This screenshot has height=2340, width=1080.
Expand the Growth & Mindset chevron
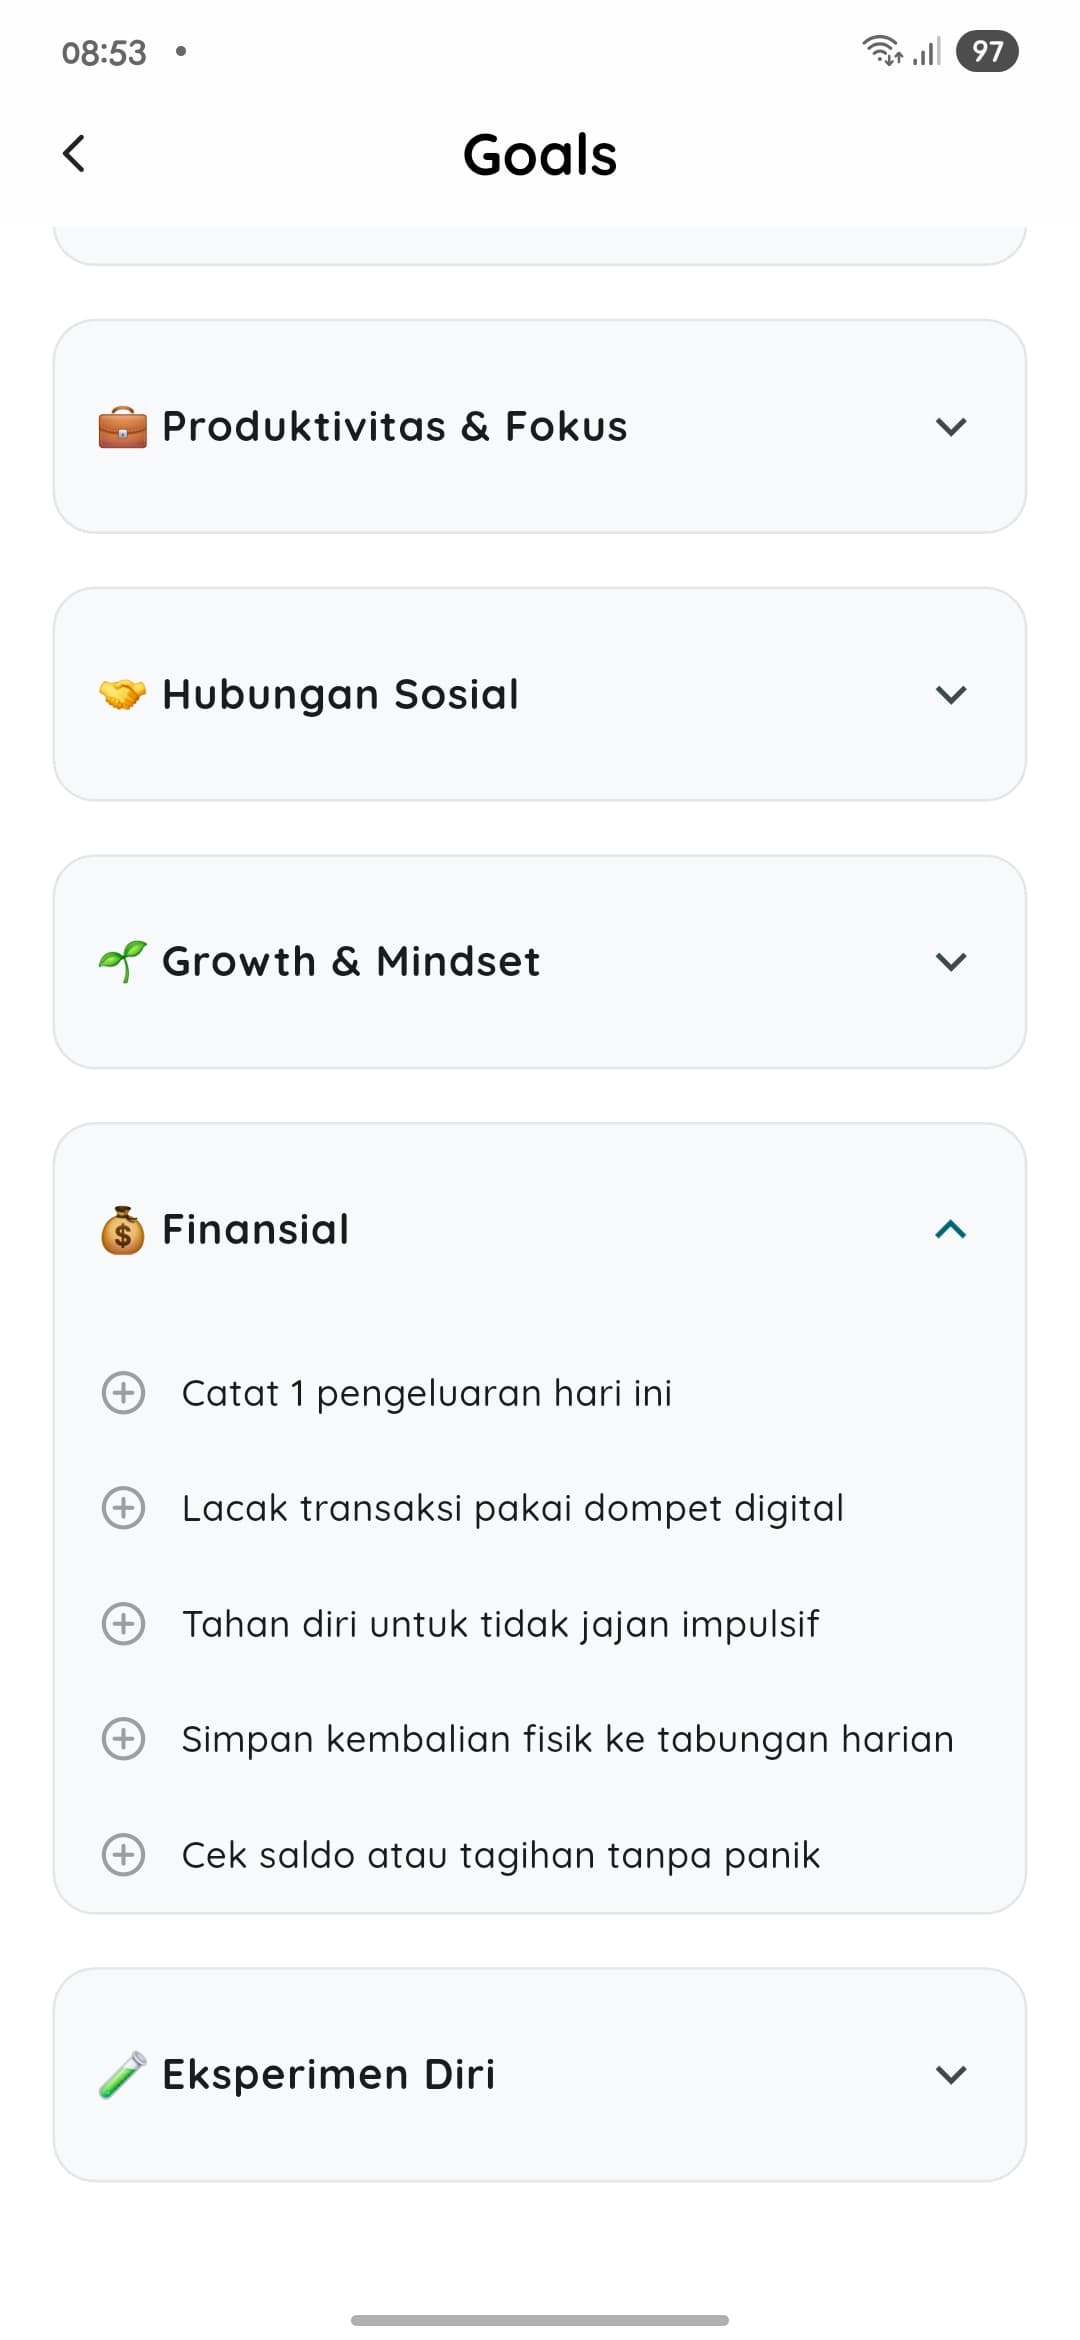pos(951,962)
